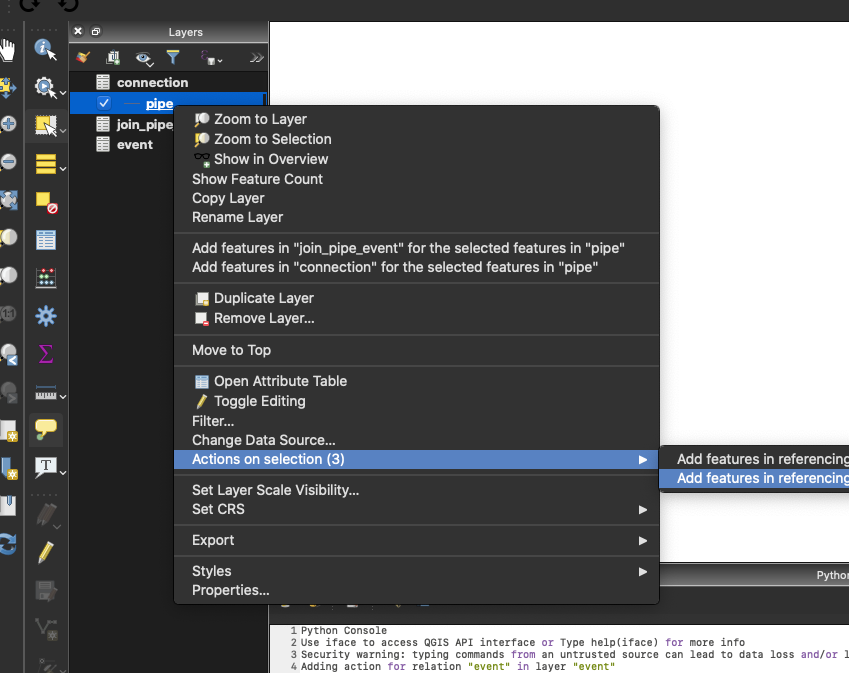The width and height of the screenshot is (849, 673).
Task: Toggle Filter Legend by Map Content funnel
Action: [x=173, y=56]
